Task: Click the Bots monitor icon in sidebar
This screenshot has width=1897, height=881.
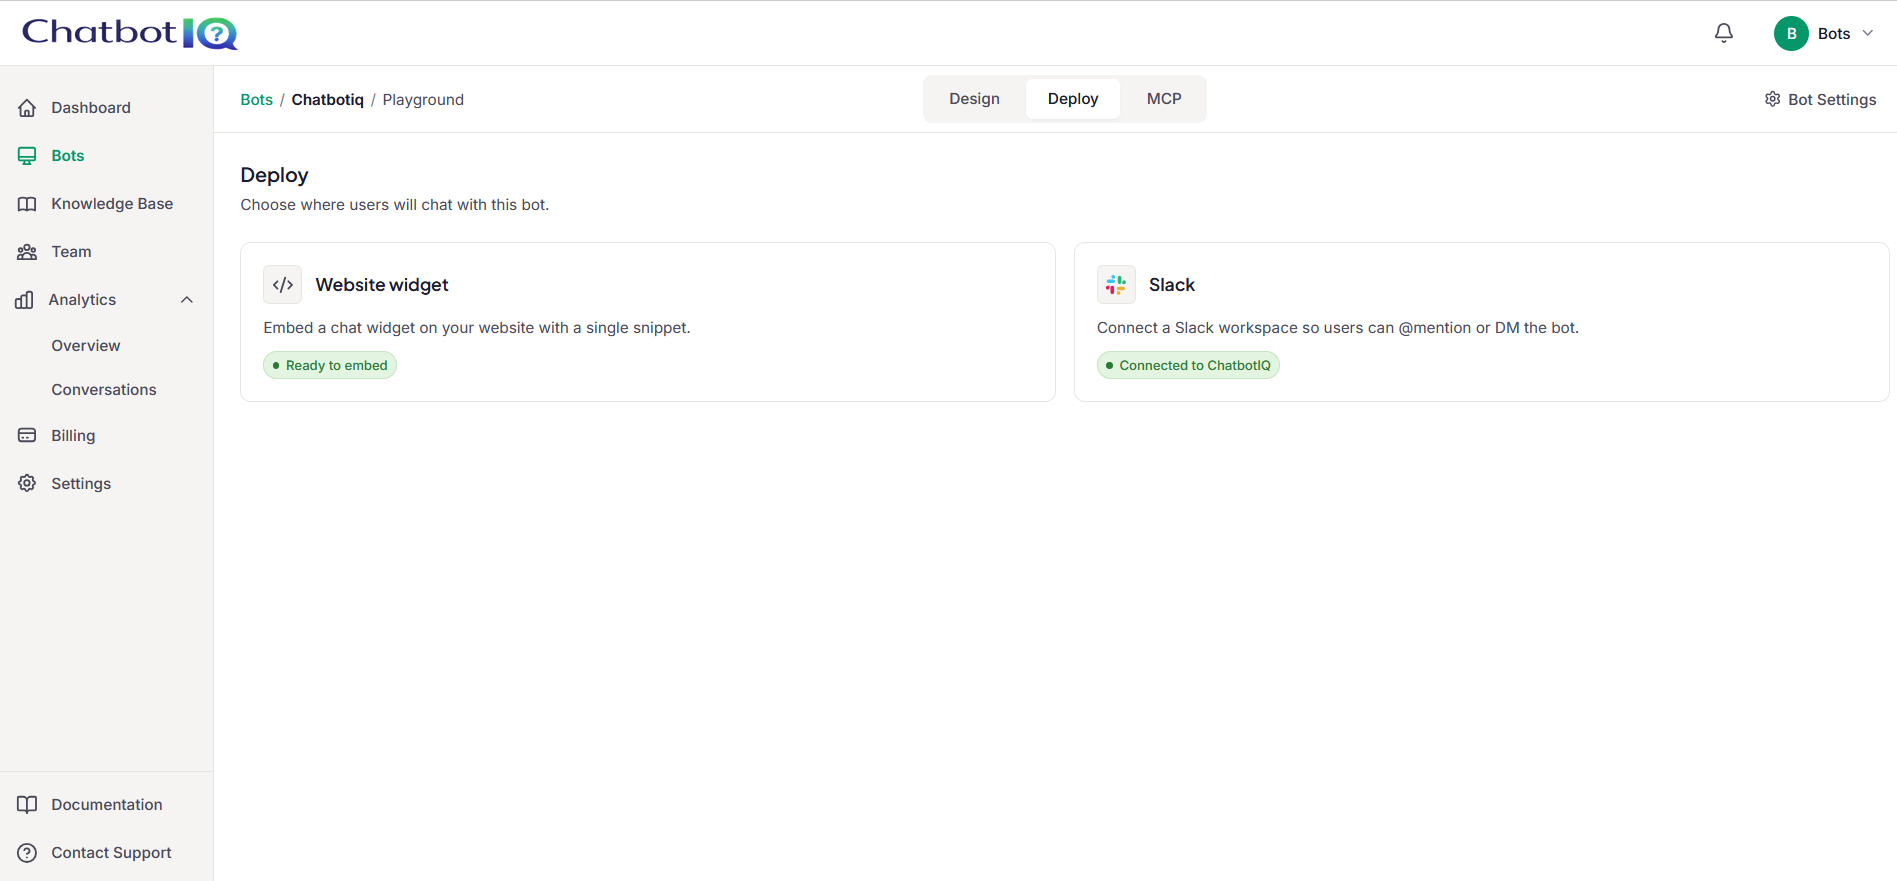Action: pyautogui.click(x=27, y=156)
